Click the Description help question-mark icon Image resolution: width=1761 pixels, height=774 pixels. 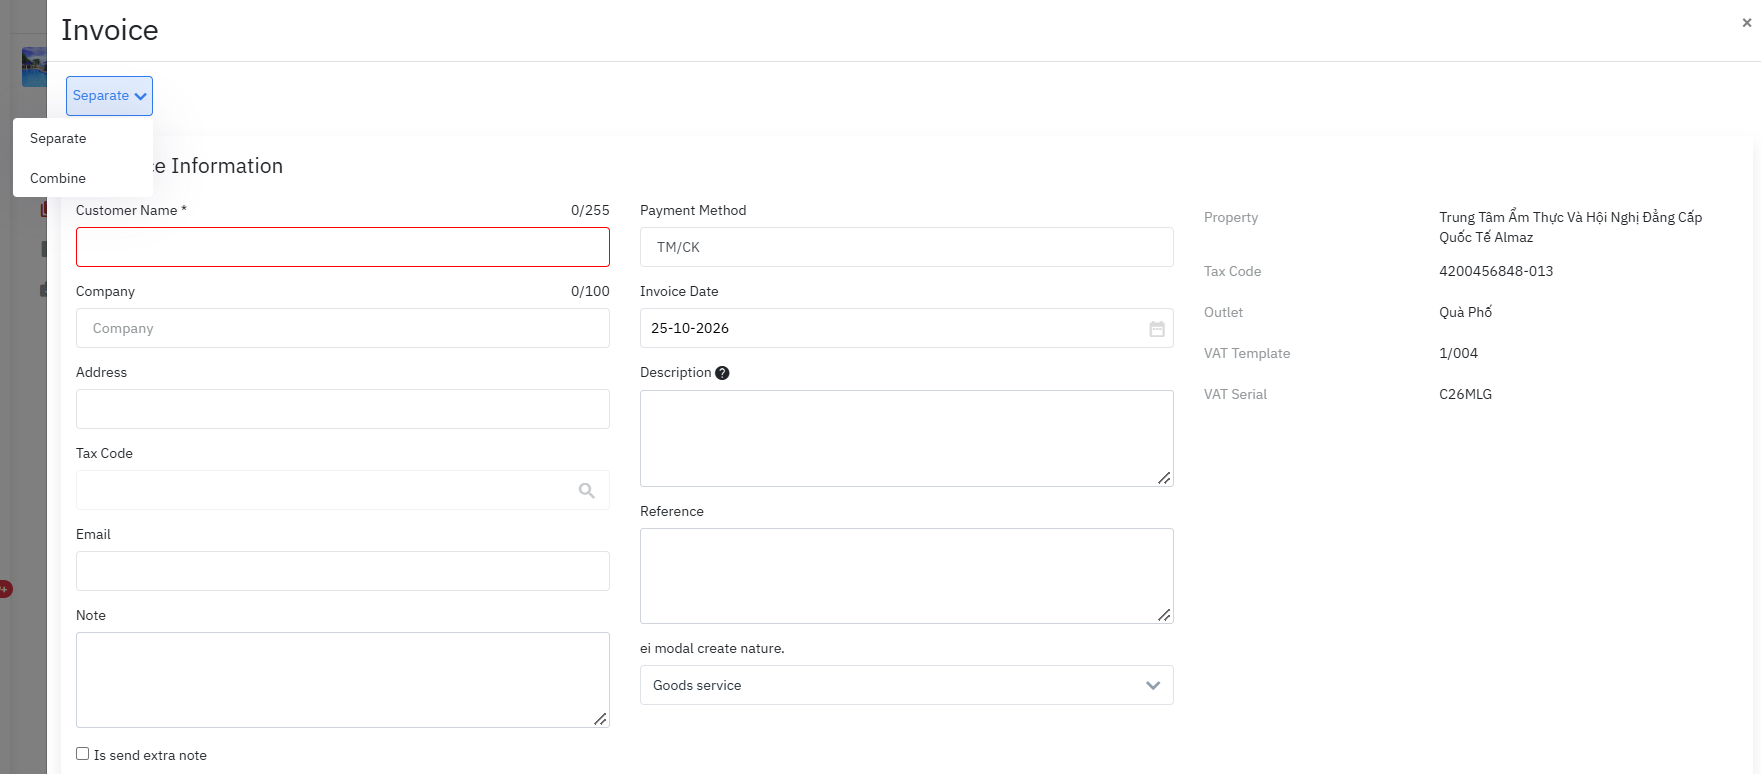(722, 373)
